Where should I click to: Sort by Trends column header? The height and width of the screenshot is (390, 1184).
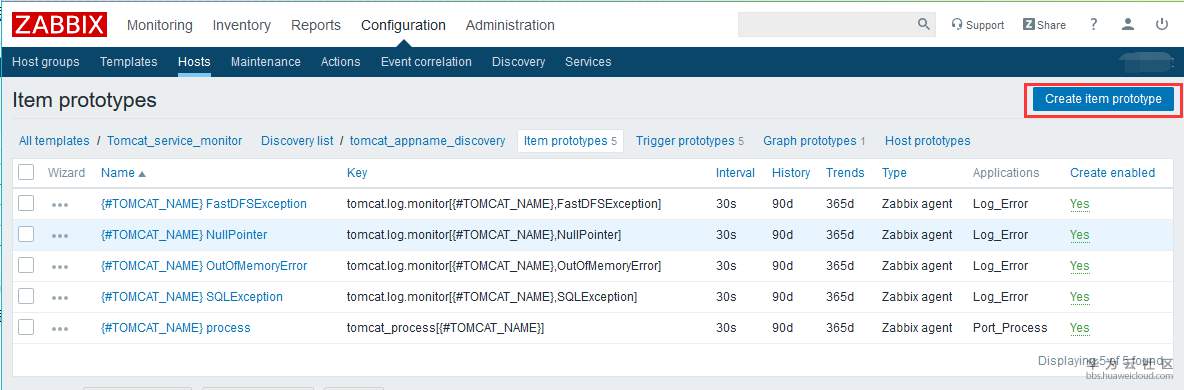(845, 173)
